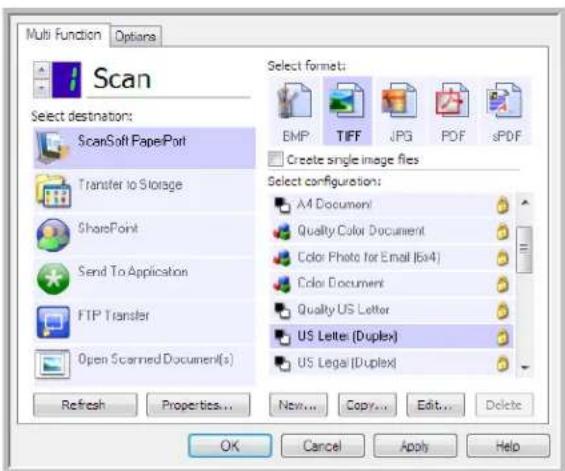Increase the scan button number with up arrow

click(x=41, y=70)
